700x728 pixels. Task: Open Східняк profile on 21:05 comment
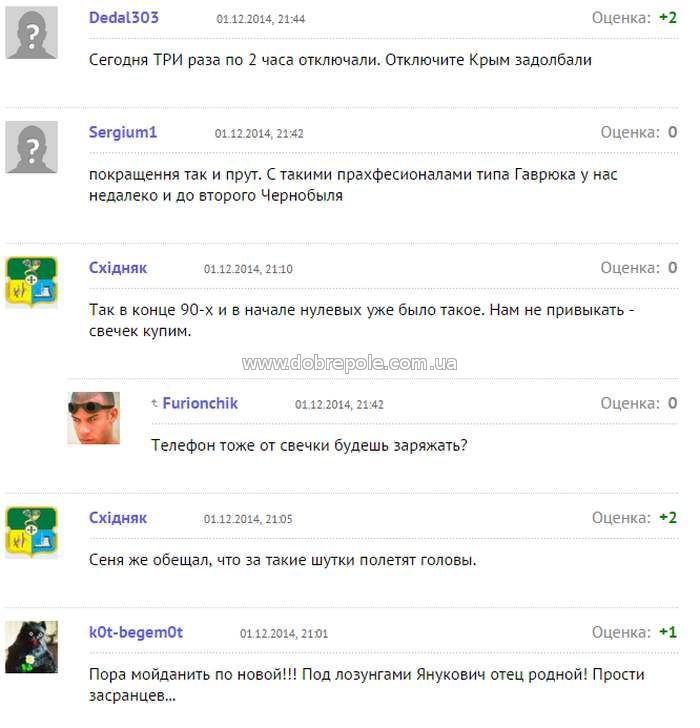(x=118, y=518)
